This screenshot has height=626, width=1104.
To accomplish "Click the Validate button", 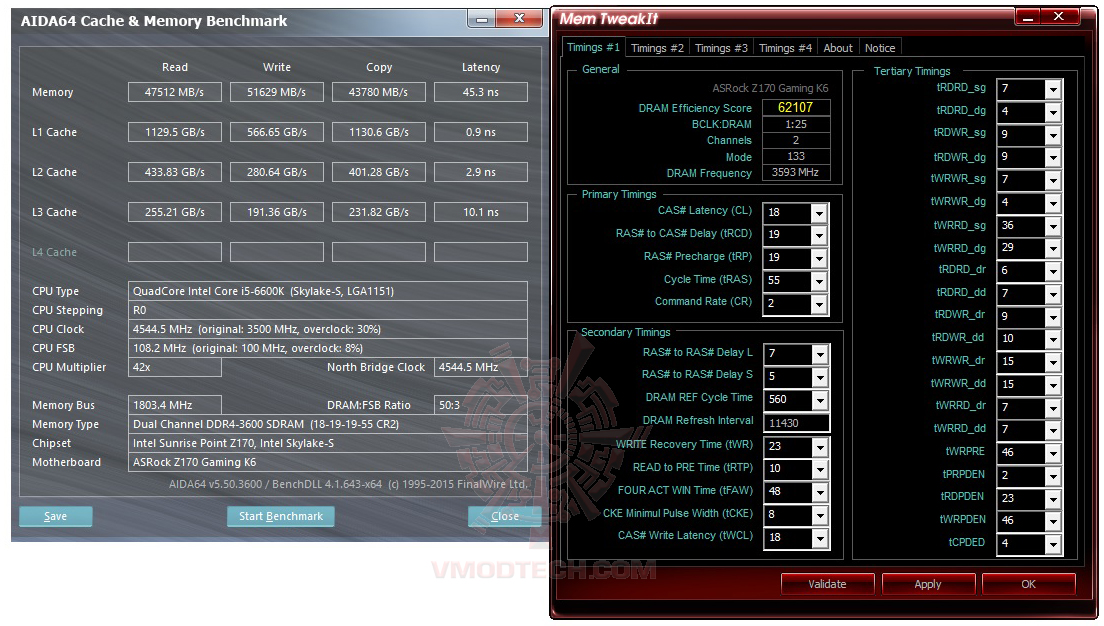I will coord(827,584).
